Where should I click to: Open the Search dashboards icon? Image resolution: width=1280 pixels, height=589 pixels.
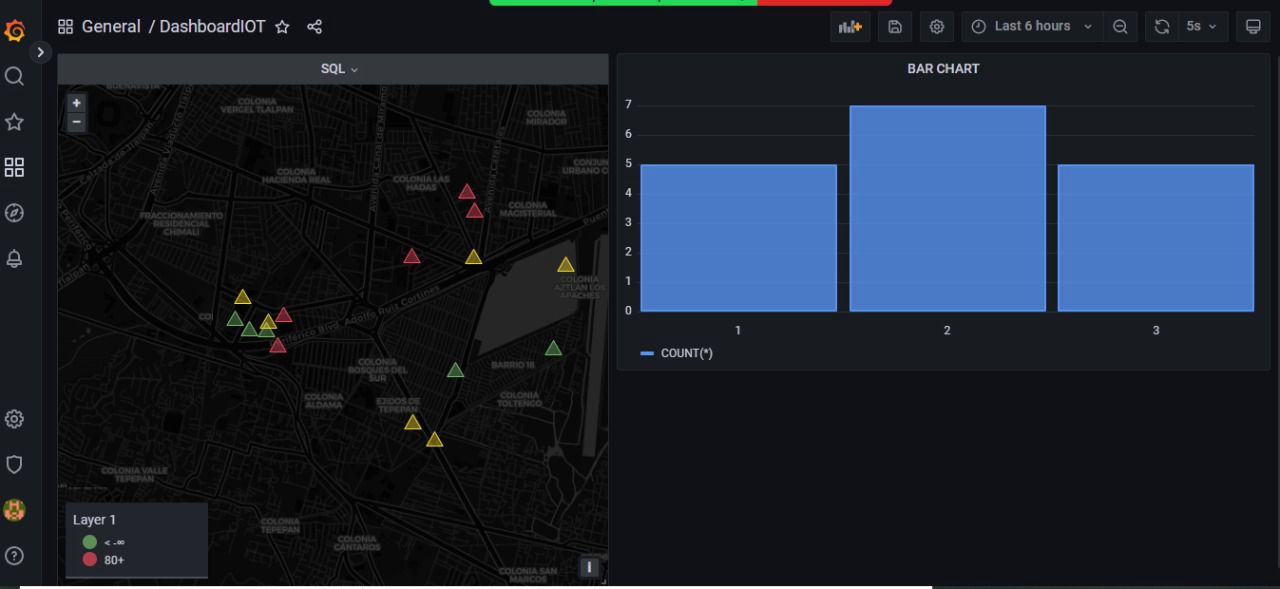[x=15, y=77]
